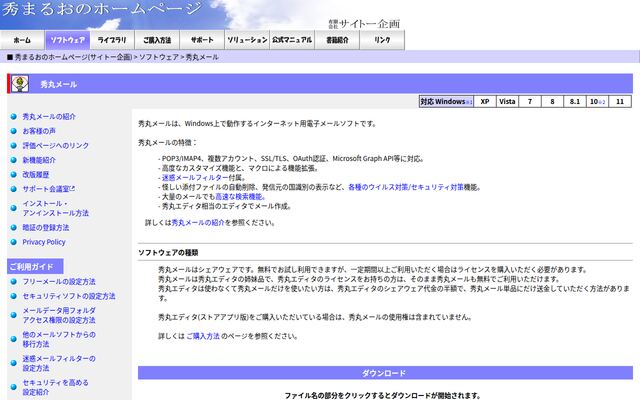Open sidebar link 改版履歴
640x400 pixels.
(36, 174)
